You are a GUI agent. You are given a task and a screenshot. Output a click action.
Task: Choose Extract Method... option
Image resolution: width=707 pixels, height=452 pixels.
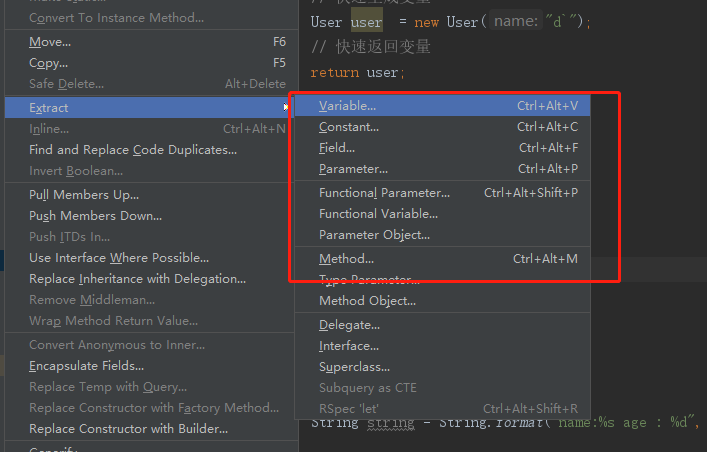442,258
